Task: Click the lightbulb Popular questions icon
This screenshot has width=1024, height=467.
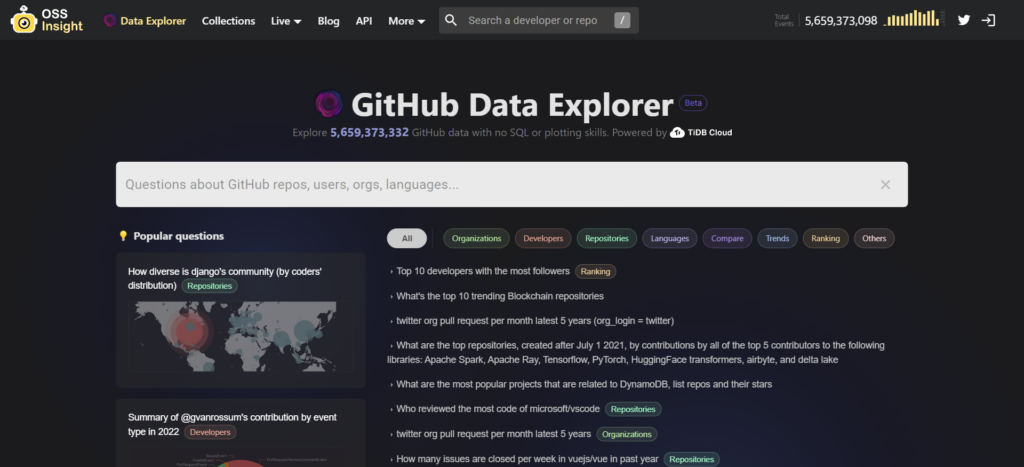Action: 123,236
